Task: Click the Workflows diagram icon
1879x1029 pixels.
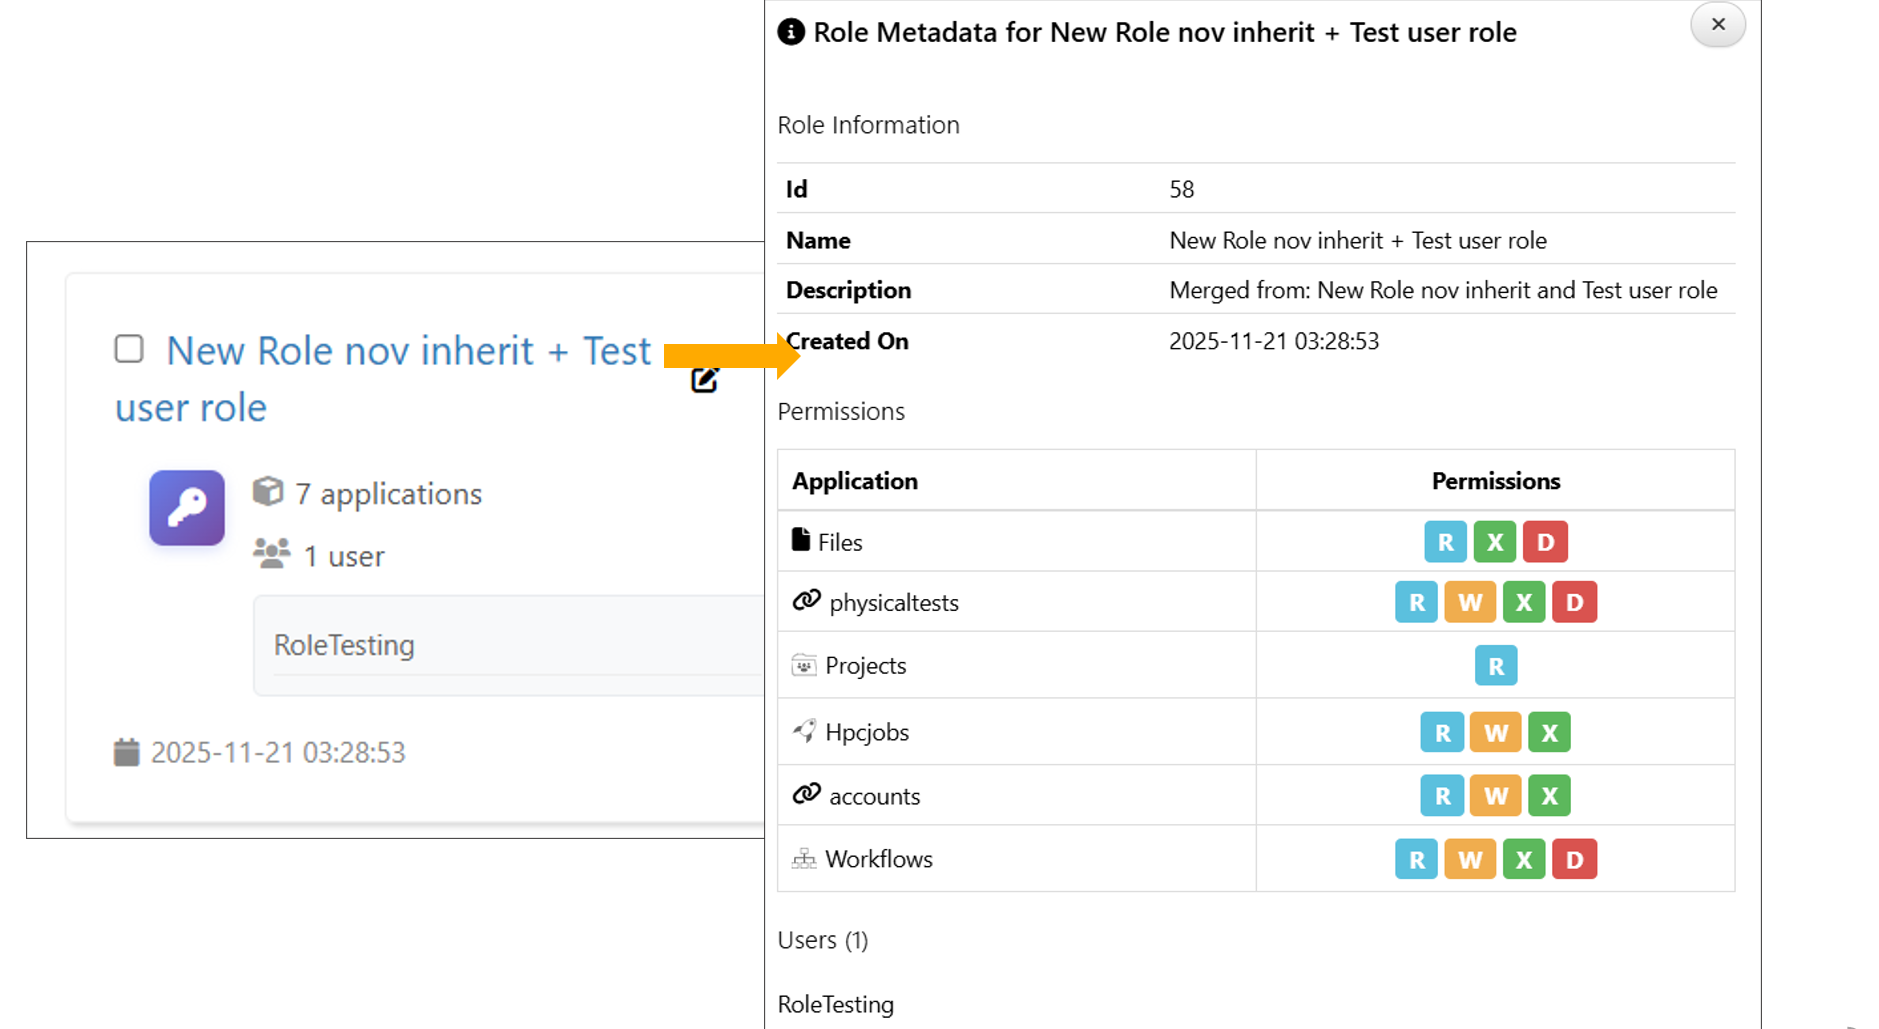Action: point(804,858)
